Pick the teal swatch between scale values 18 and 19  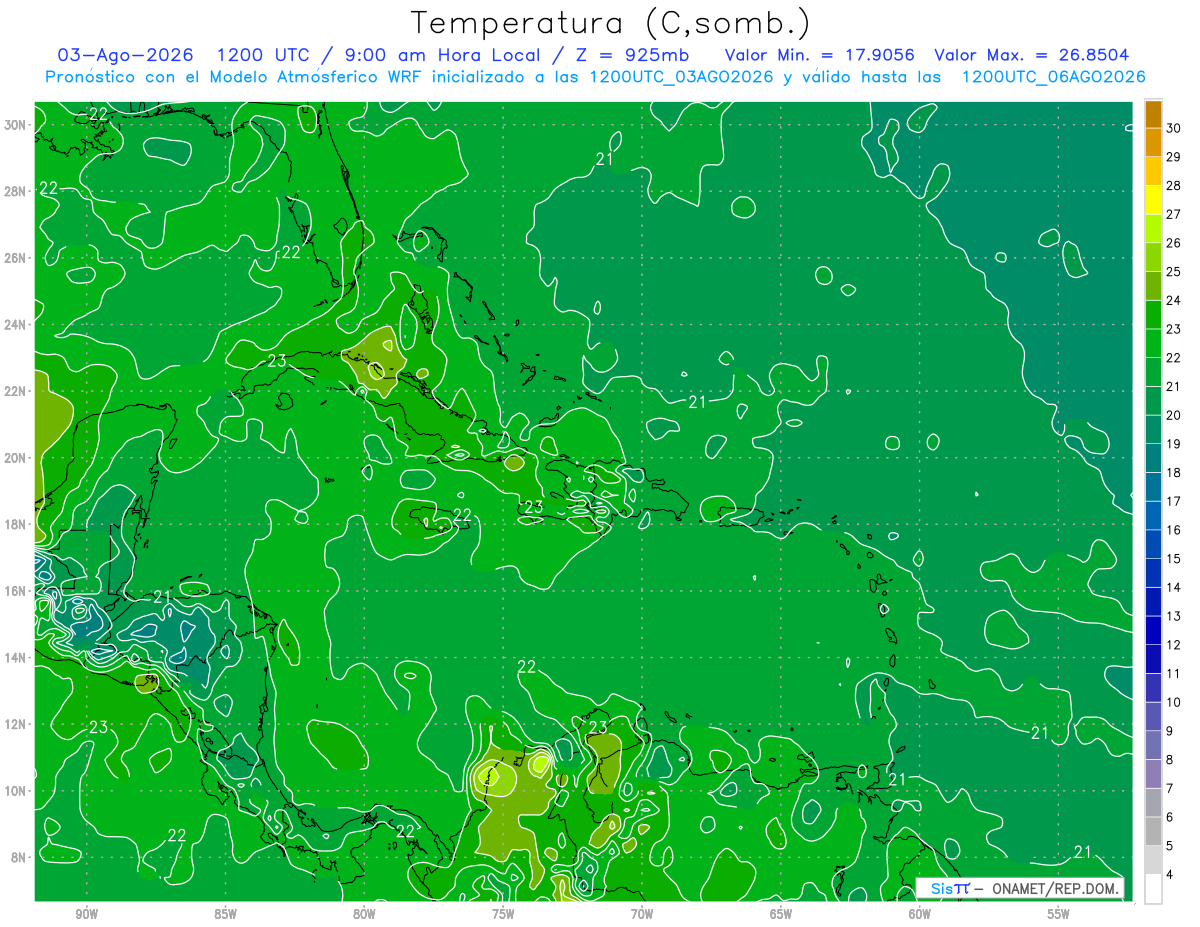(1153, 458)
